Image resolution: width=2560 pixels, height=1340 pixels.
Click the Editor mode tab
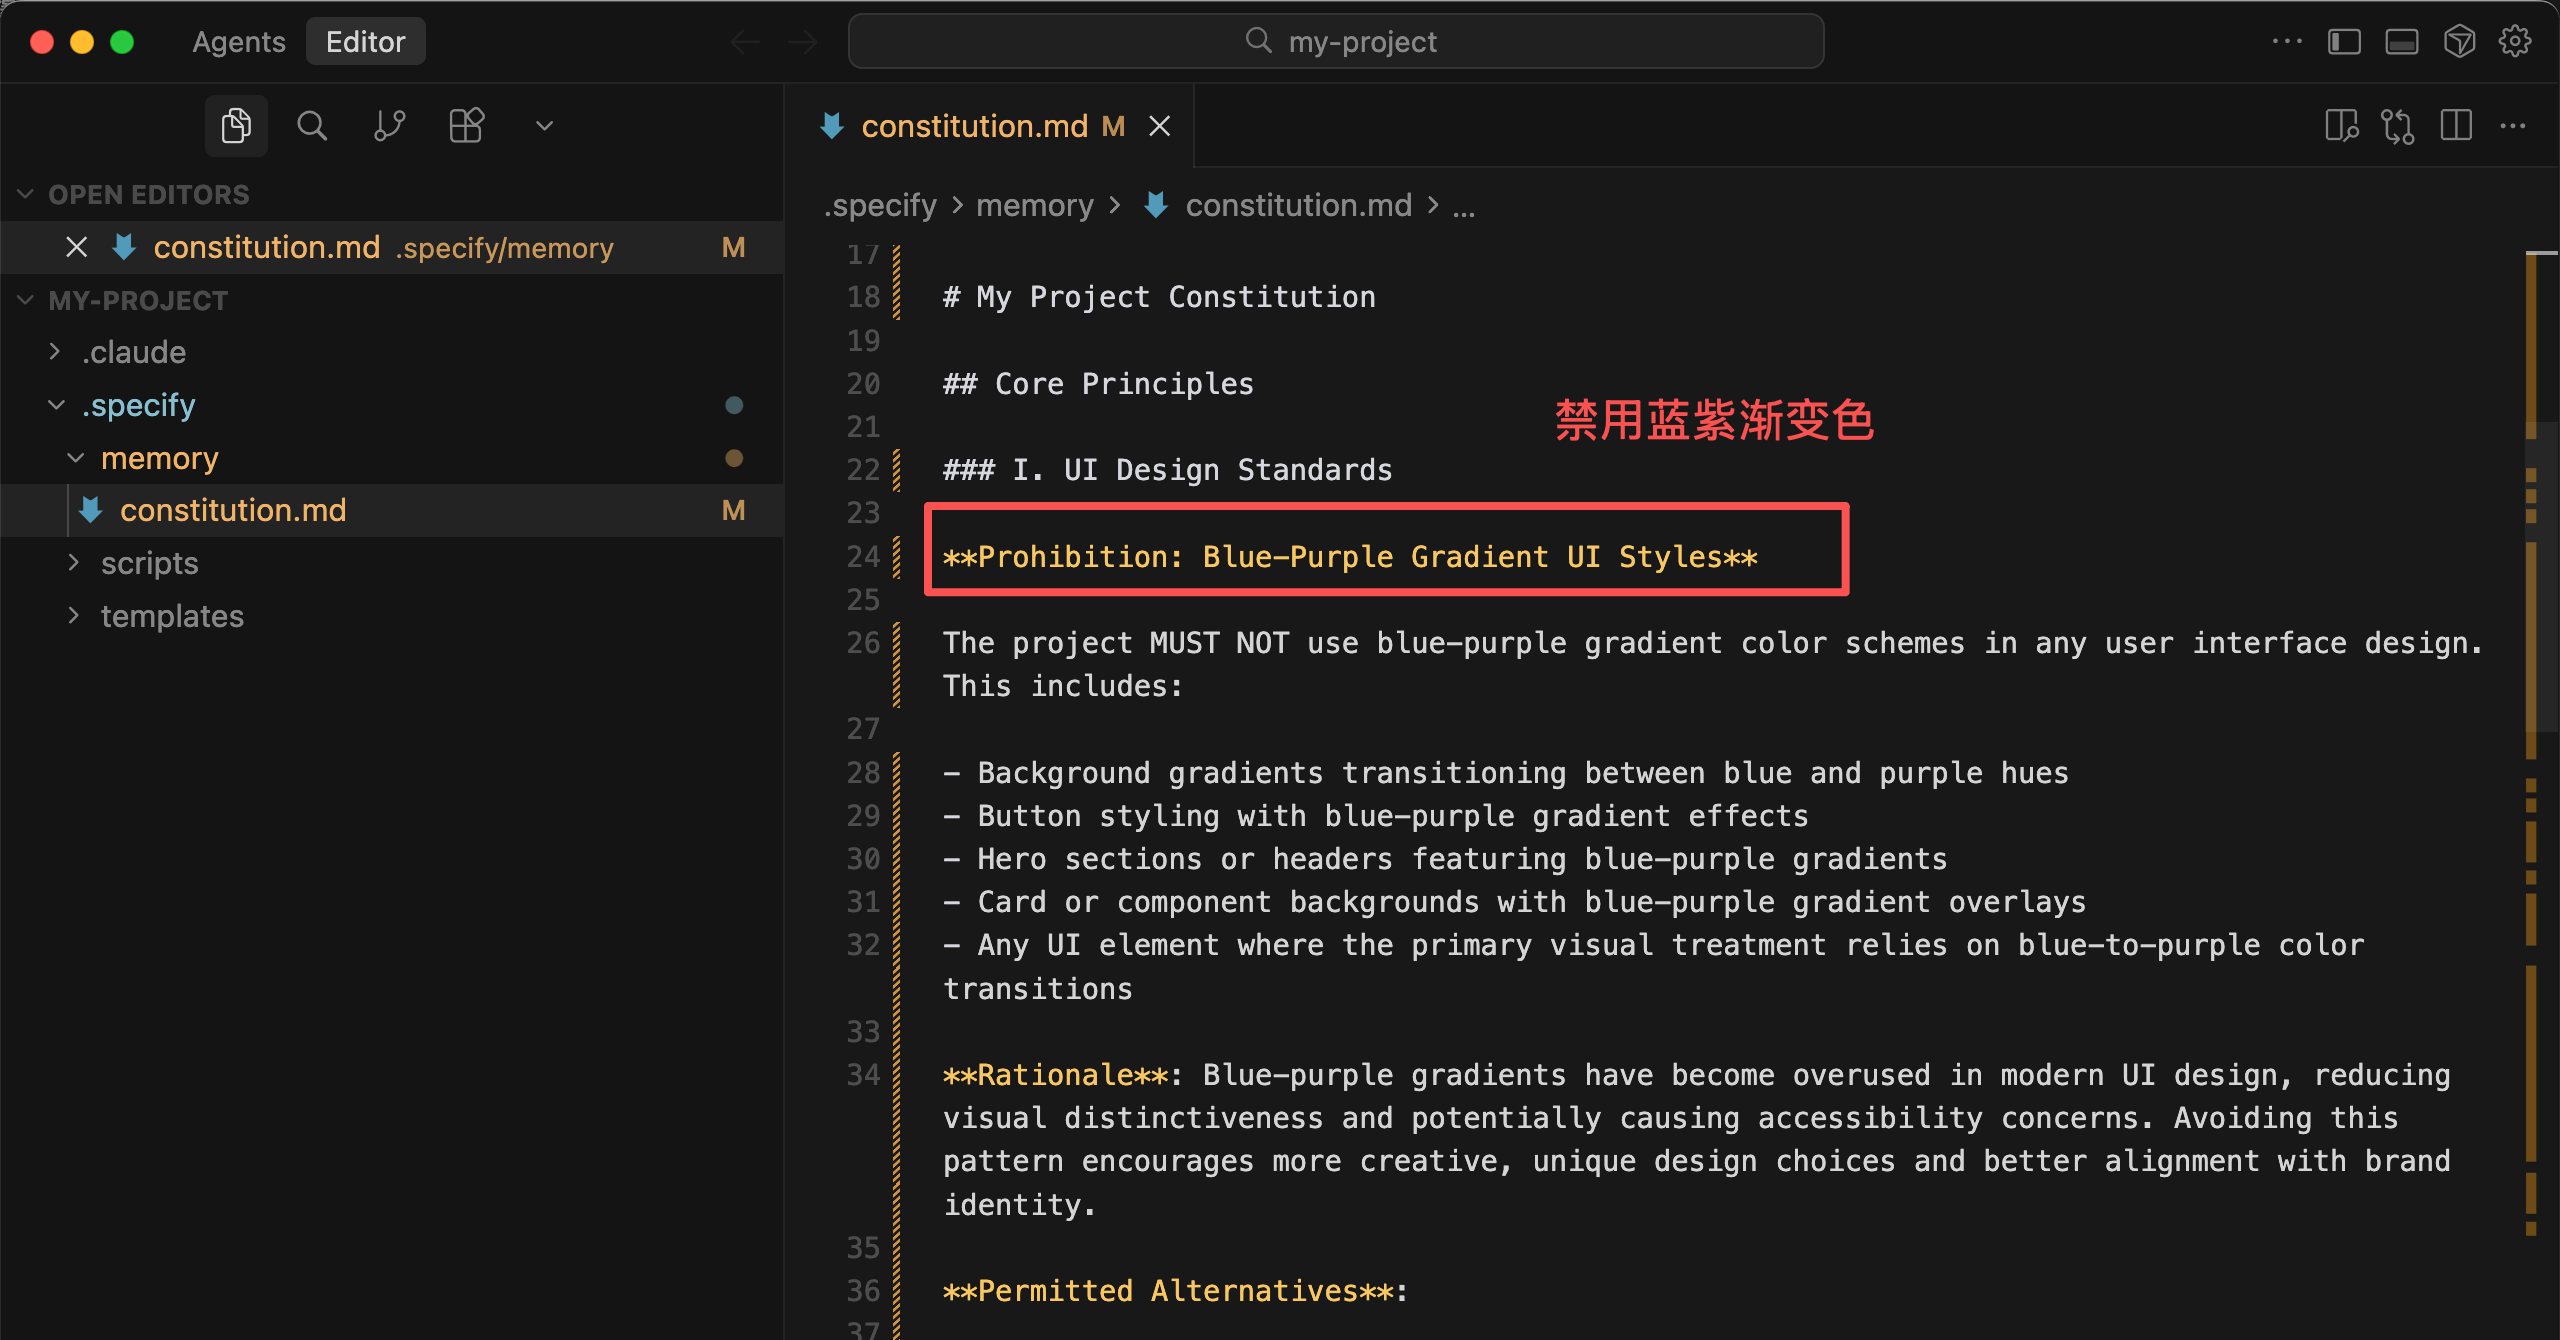point(365,42)
